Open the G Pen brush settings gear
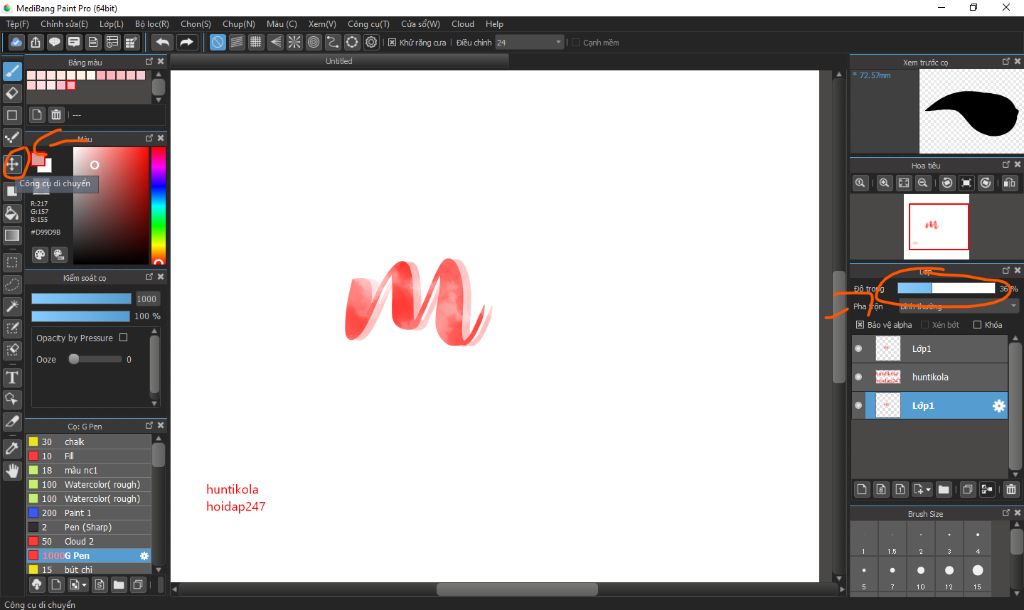The image size is (1024, 610). click(144, 556)
